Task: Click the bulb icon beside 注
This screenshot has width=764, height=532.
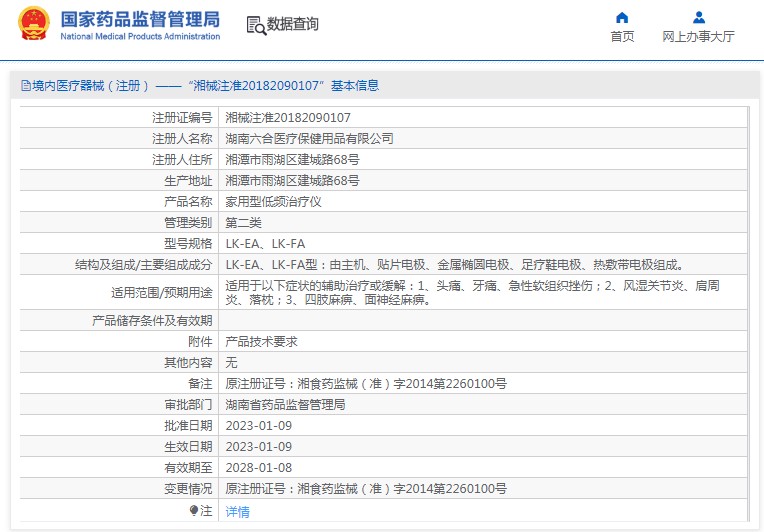Action: (194, 510)
